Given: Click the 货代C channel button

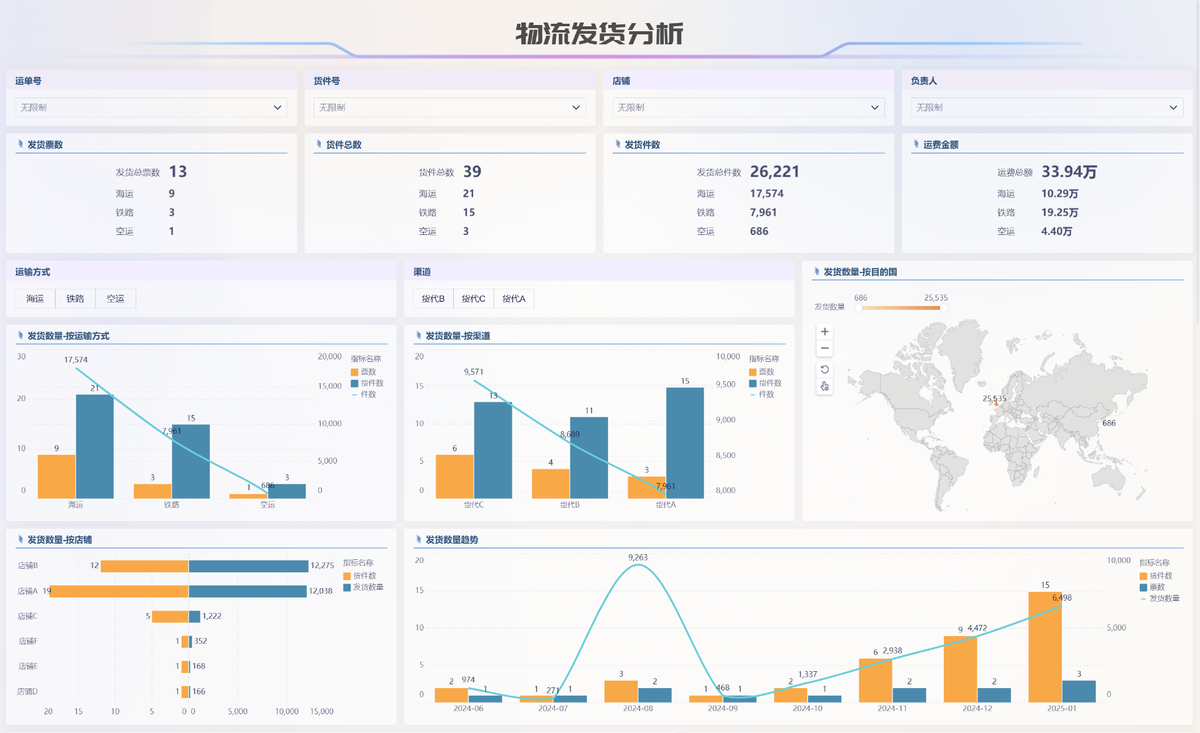Looking at the screenshot, I should click(x=473, y=298).
